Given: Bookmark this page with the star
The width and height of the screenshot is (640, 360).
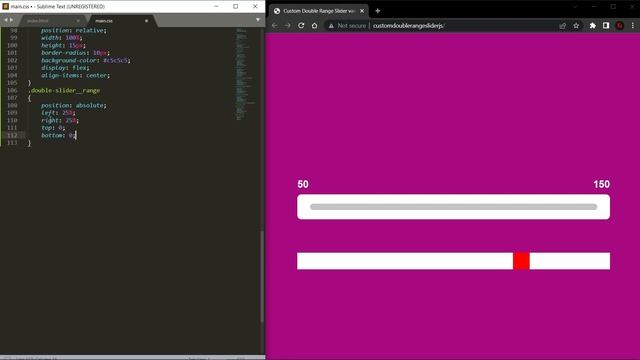Looking at the screenshot, I should [x=576, y=26].
